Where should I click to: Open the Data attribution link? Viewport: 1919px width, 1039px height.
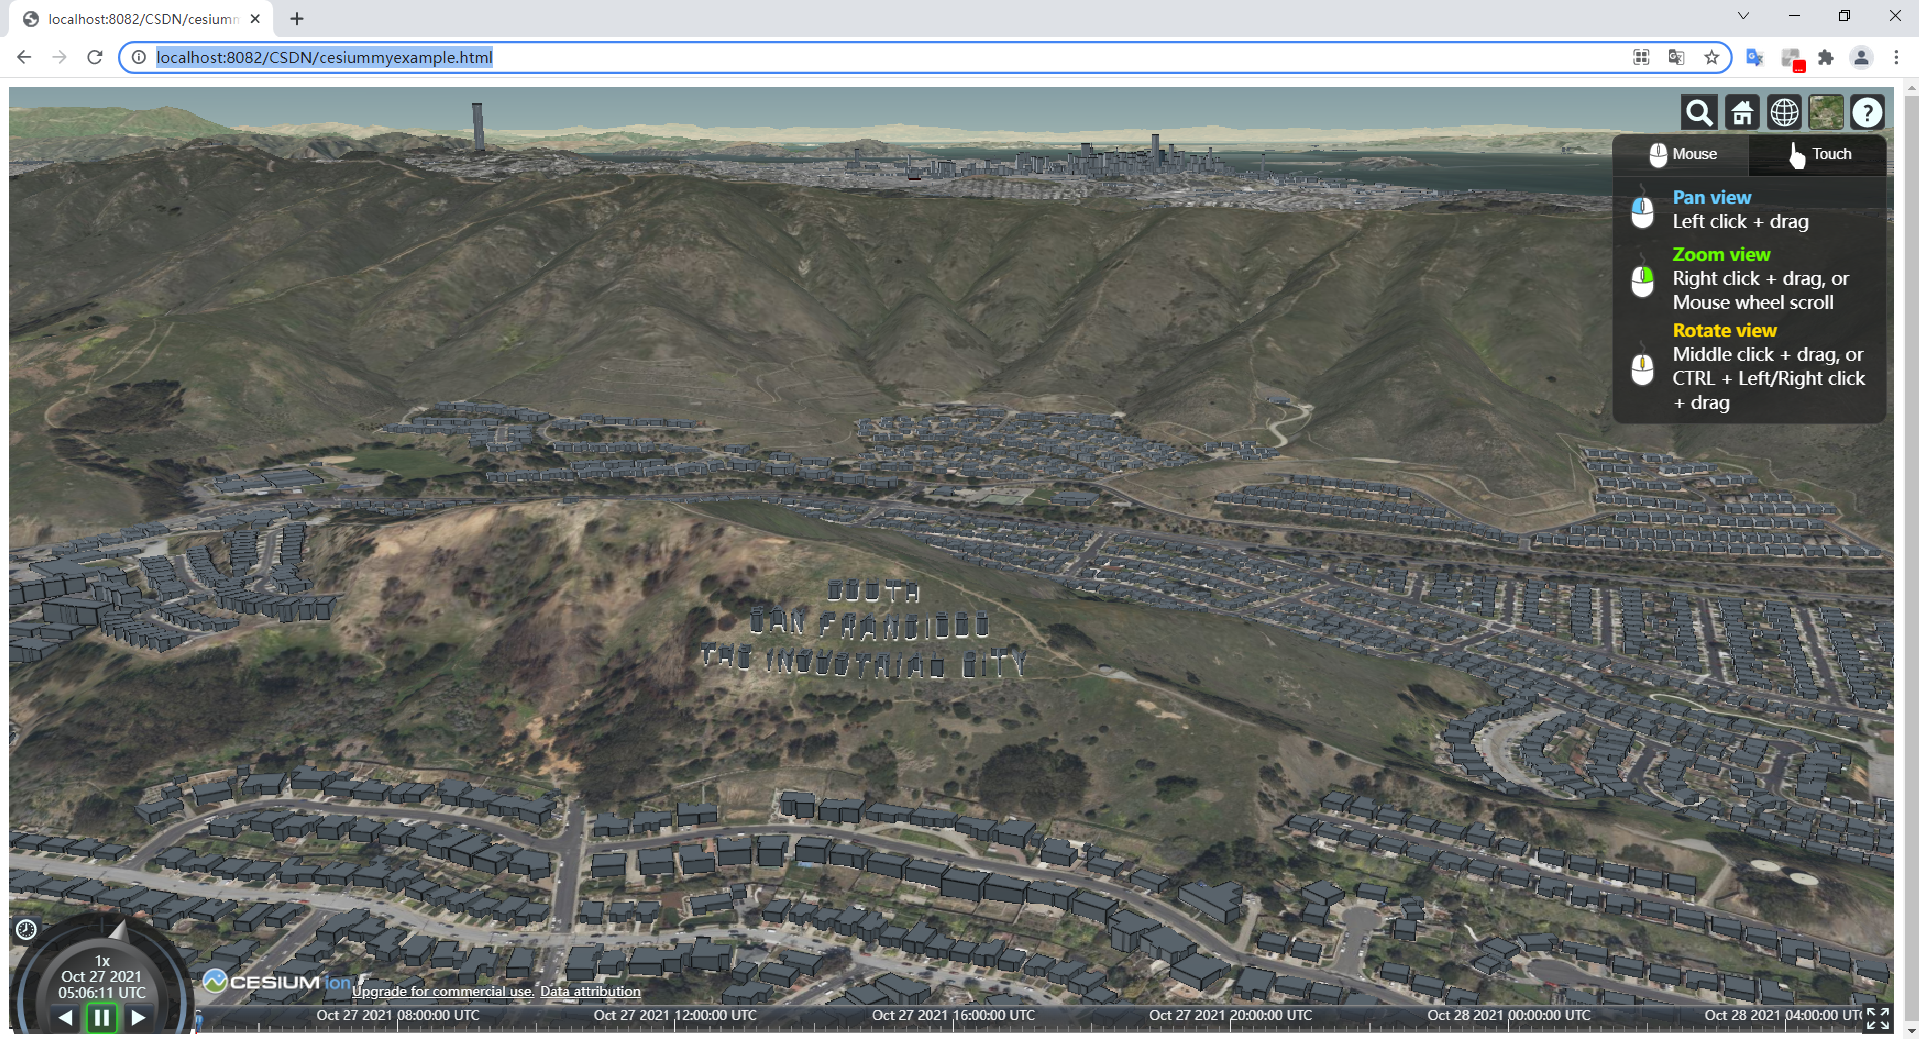[x=590, y=992]
